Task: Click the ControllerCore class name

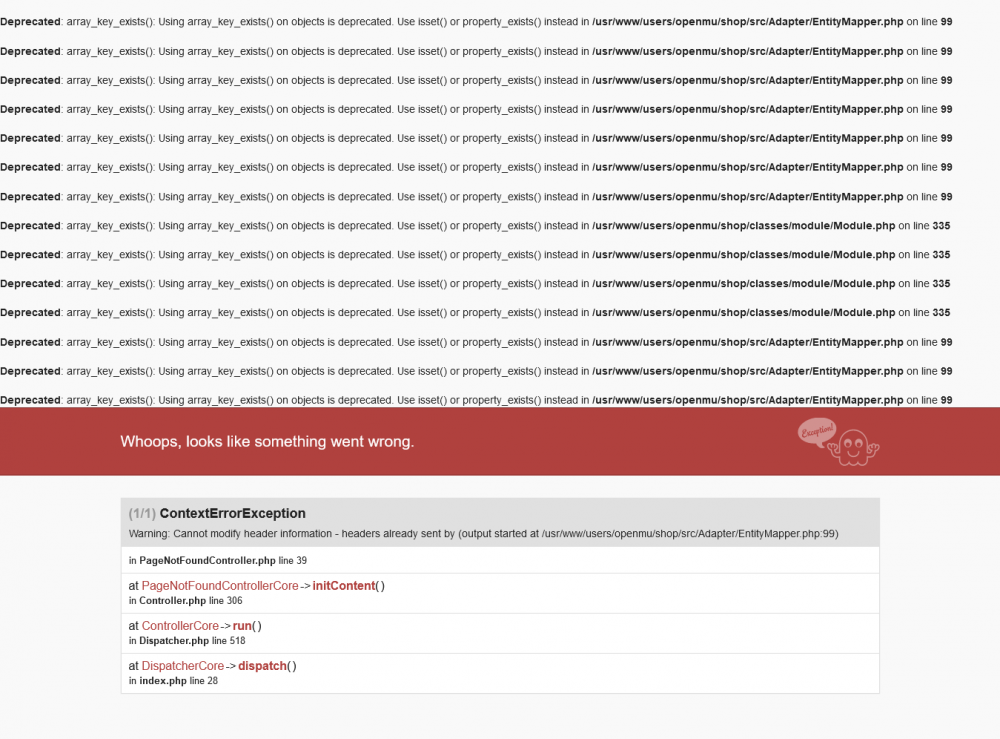Action: click(181, 625)
